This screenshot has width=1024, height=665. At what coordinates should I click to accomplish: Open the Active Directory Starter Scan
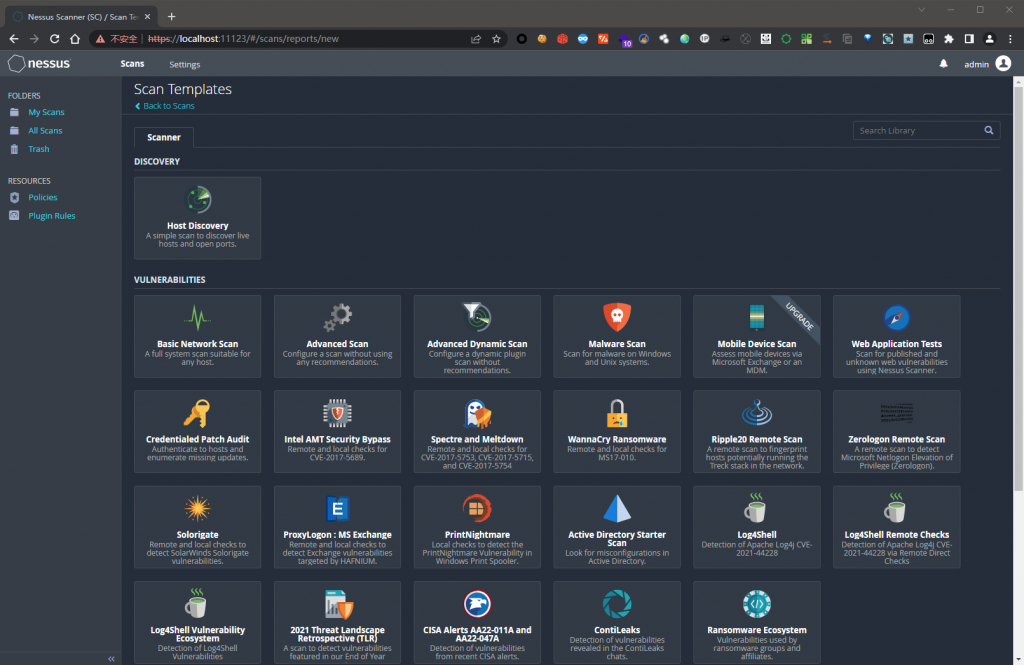(x=617, y=526)
